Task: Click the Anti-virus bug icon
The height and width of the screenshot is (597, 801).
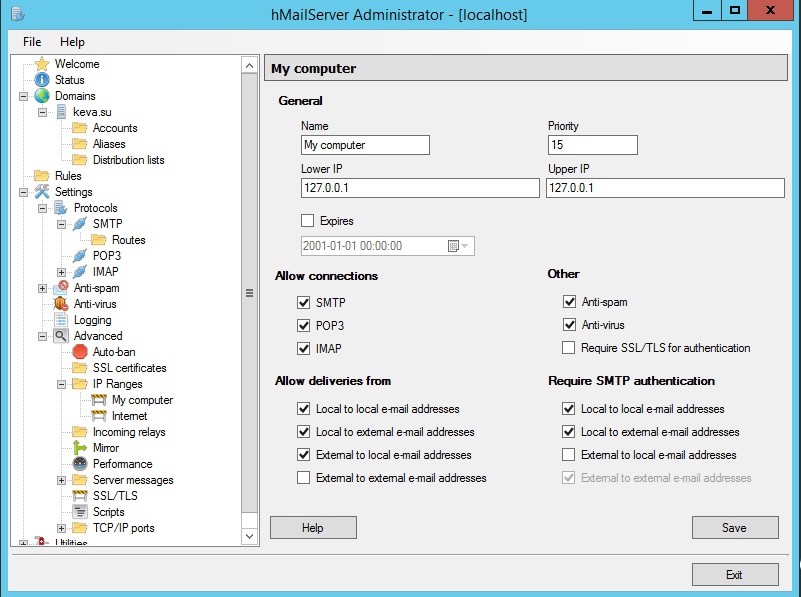Action: pos(61,304)
